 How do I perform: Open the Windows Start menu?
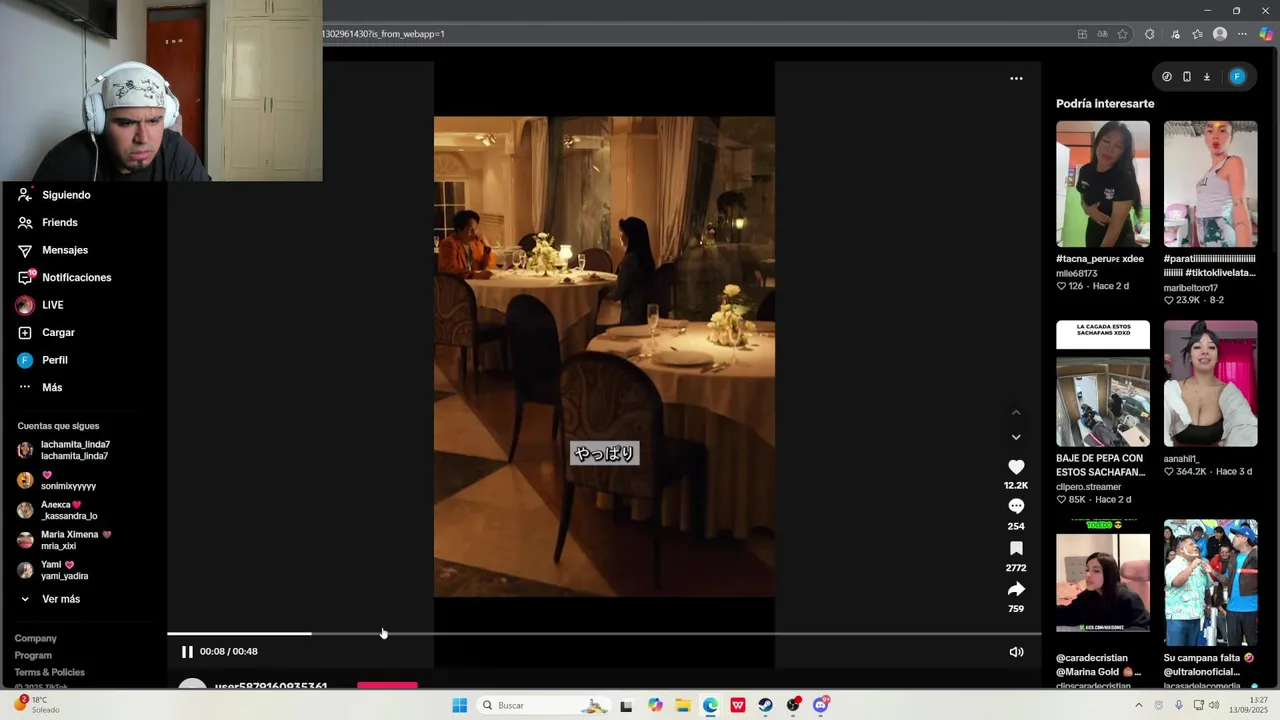[459, 705]
